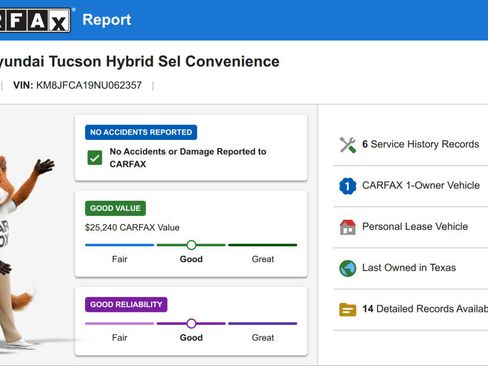
Task: Click the yellow folder Detailed Records icon
Action: point(348,309)
